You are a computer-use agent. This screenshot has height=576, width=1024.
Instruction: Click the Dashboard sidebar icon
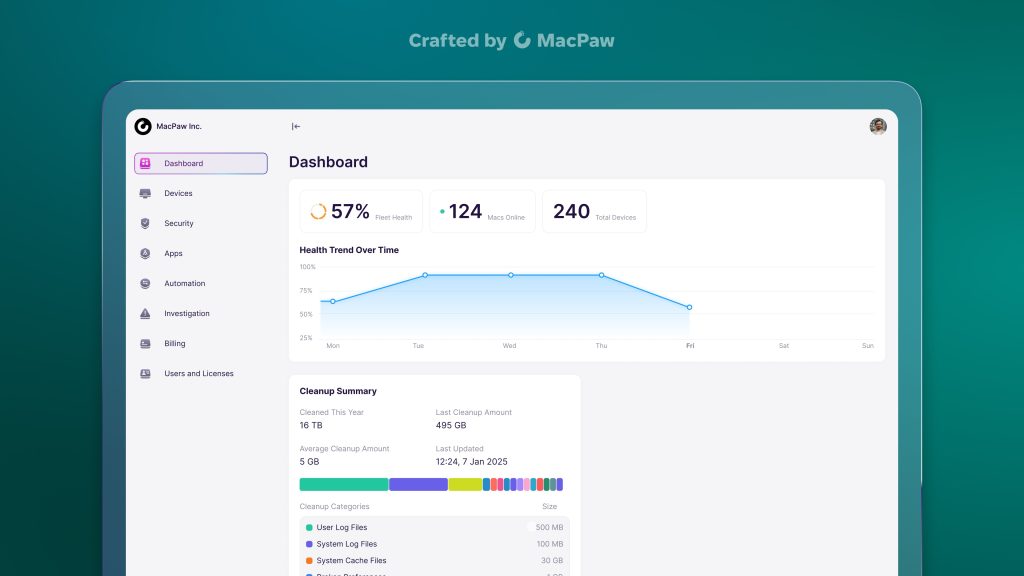[x=145, y=163]
